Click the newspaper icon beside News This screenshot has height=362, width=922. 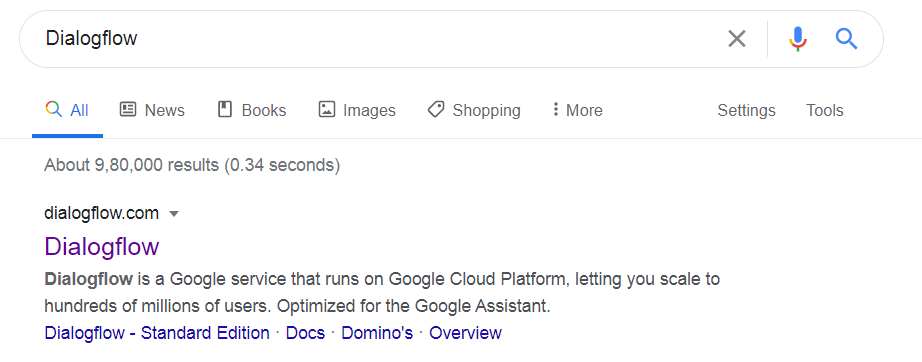[x=128, y=109]
